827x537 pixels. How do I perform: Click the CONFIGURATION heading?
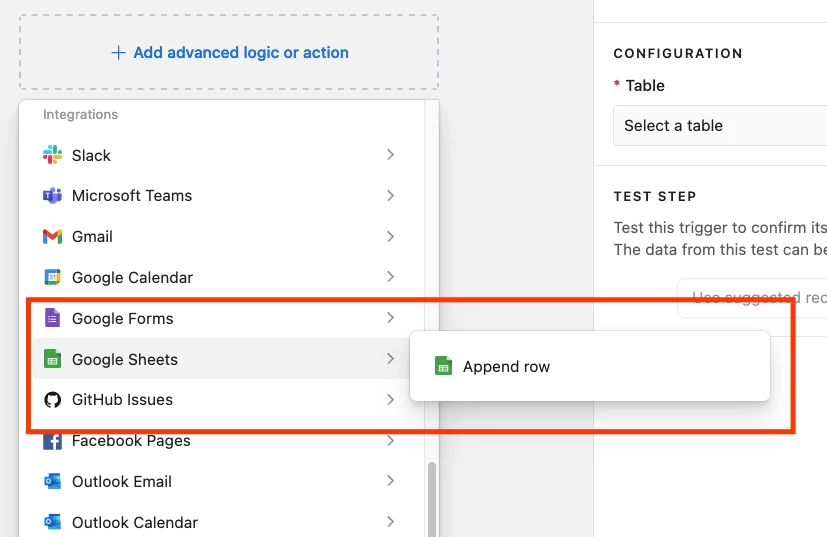coord(678,53)
